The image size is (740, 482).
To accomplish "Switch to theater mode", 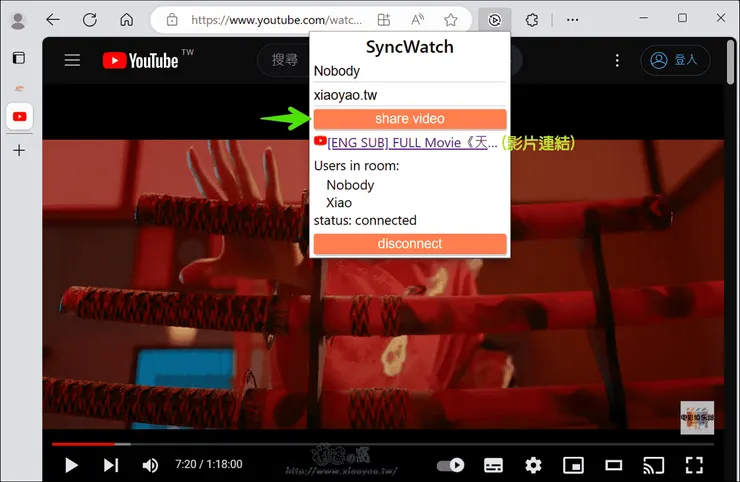I will click(x=614, y=465).
